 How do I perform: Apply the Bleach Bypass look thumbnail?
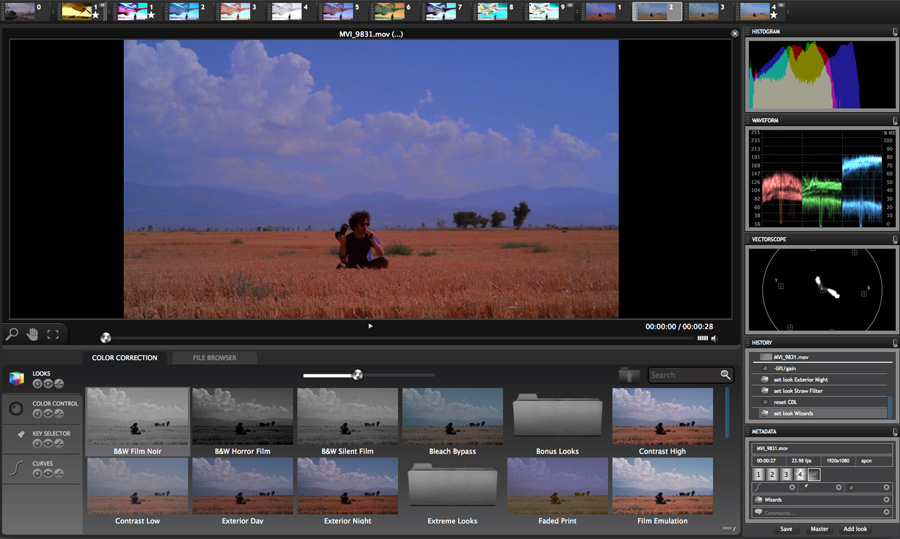[452, 416]
